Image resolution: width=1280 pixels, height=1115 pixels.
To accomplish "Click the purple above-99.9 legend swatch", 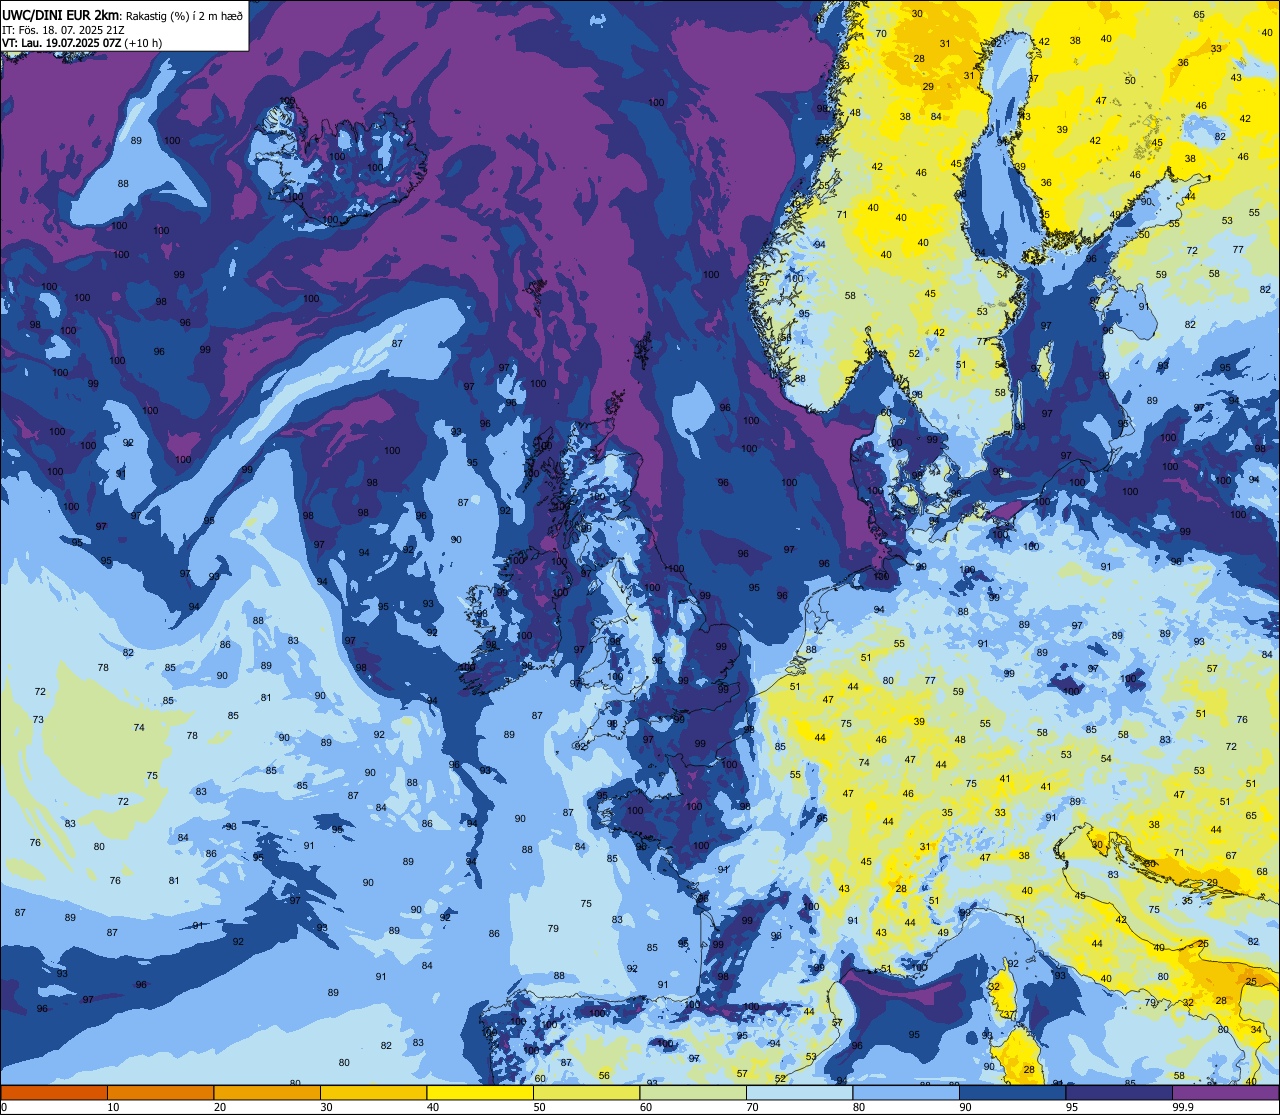I will (x=1225, y=1092).
